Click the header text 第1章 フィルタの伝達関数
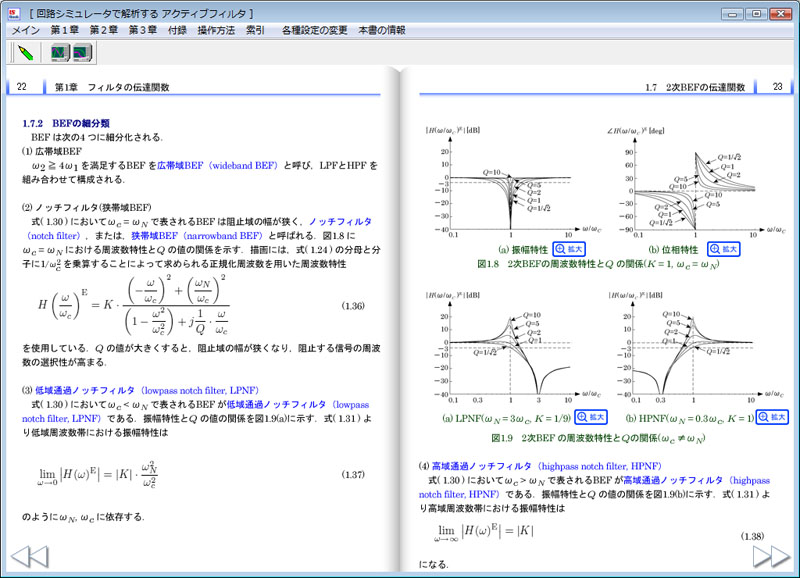Viewport: 800px width, 578px height. tap(112, 87)
